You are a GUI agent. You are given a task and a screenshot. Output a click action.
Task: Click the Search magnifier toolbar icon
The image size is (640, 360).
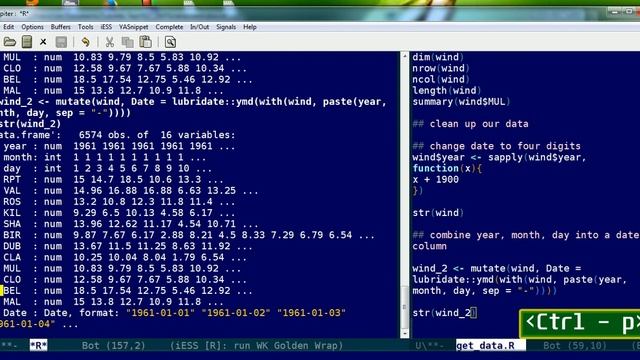point(170,42)
